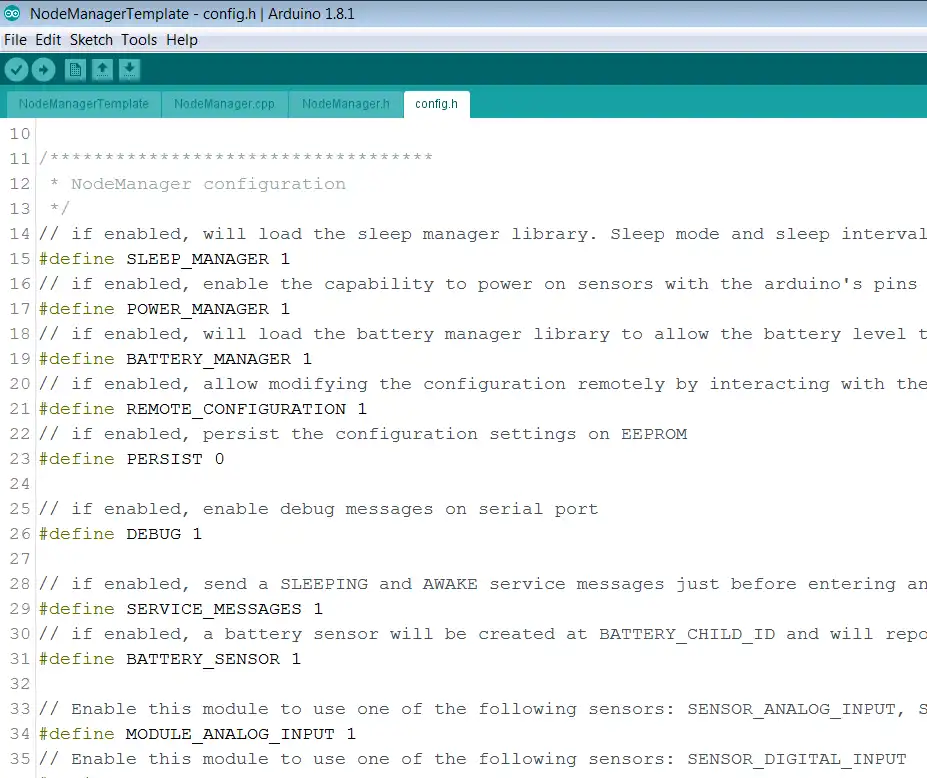Switch to the NodeManagerTemplate tab
The width and height of the screenshot is (927, 778).
pyautogui.click(x=83, y=104)
